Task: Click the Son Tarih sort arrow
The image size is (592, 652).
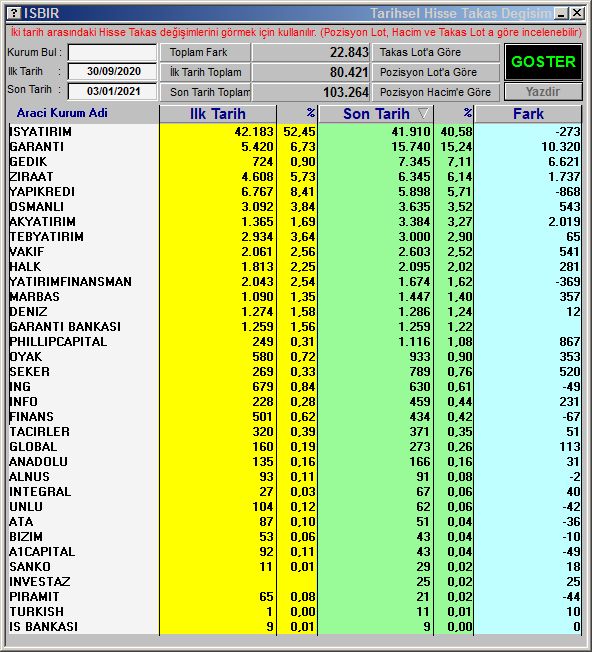Action: coord(423,114)
